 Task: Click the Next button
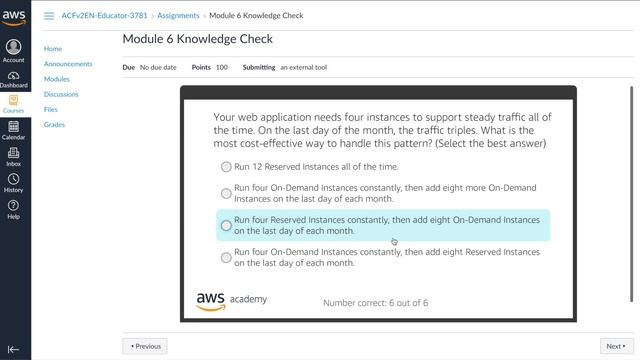click(x=616, y=346)
